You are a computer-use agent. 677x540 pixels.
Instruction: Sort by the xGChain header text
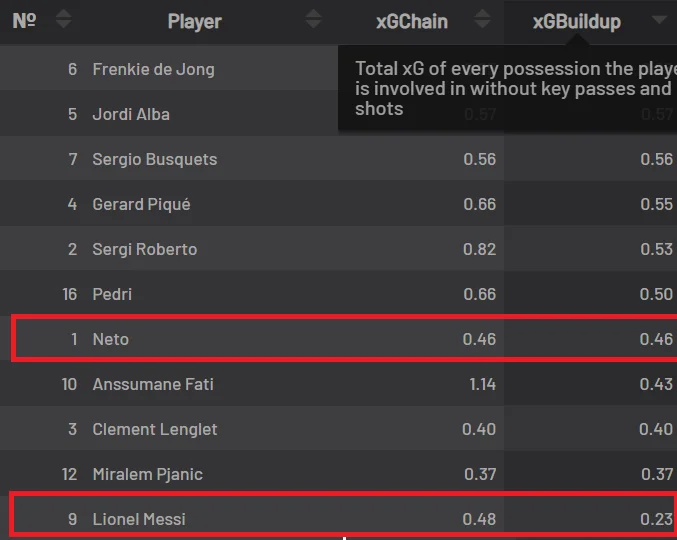411,21
